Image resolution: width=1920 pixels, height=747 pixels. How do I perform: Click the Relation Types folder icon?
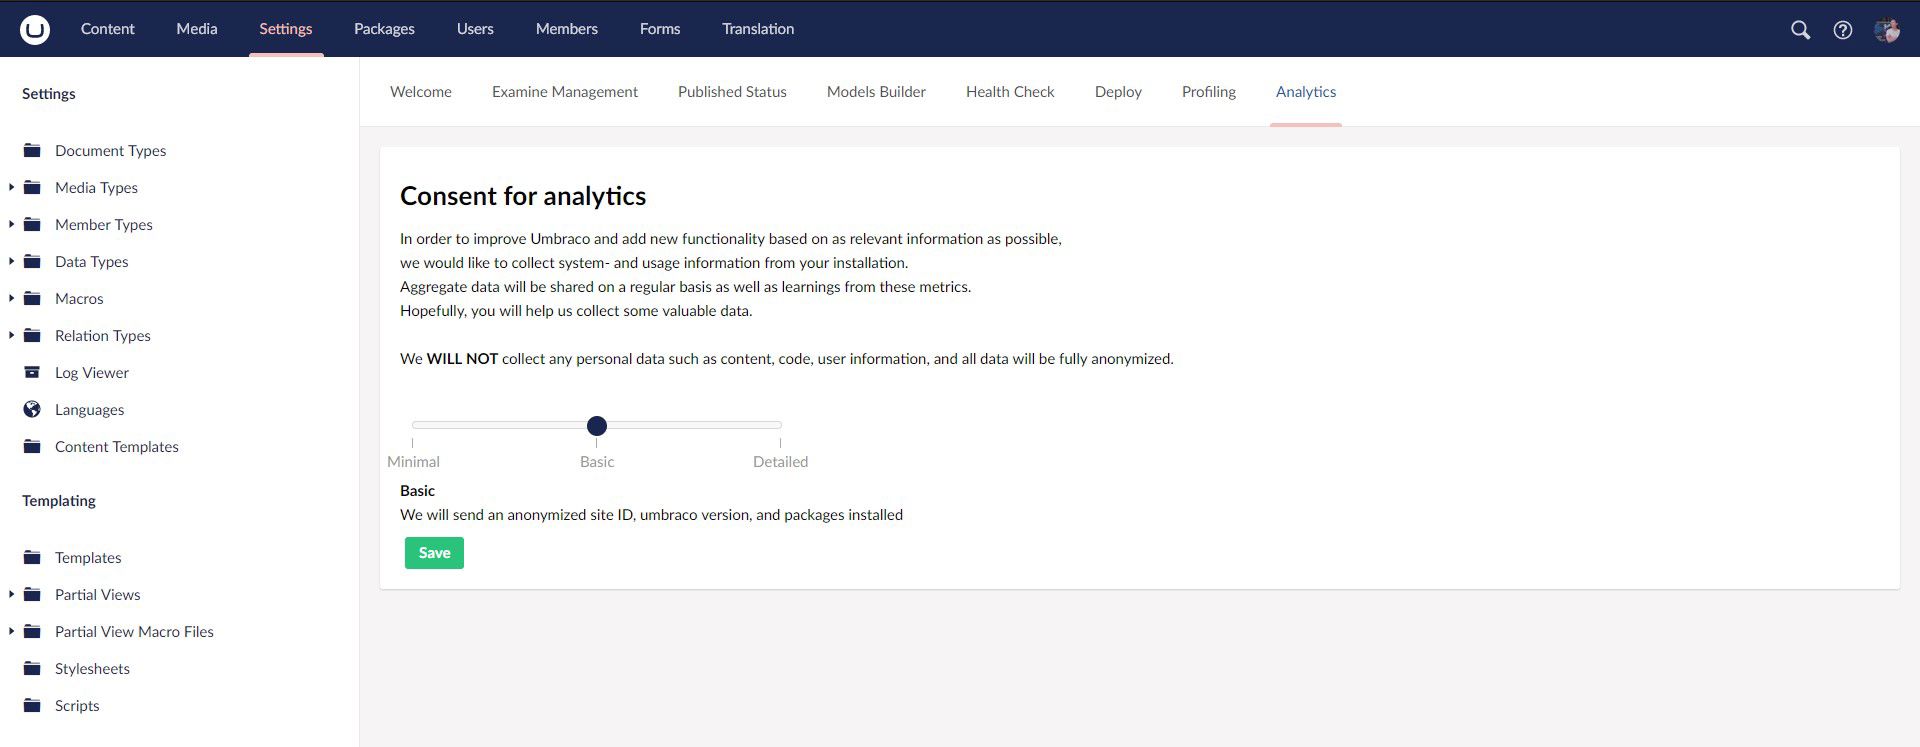32,336
